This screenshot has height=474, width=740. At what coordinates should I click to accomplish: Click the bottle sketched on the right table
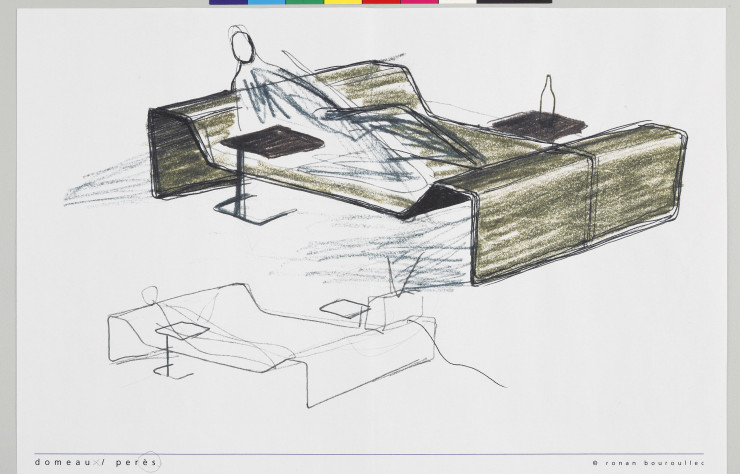pos(547,96)
